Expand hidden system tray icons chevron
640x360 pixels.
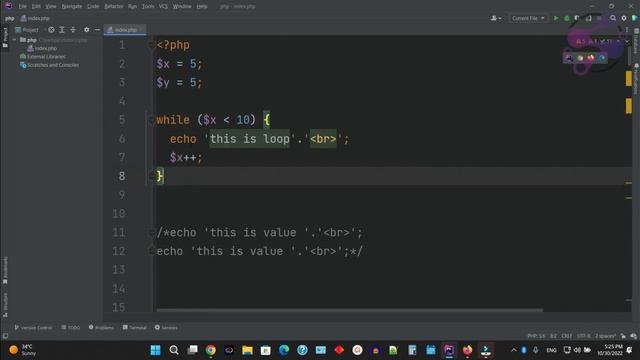click(x=514, y=350)
